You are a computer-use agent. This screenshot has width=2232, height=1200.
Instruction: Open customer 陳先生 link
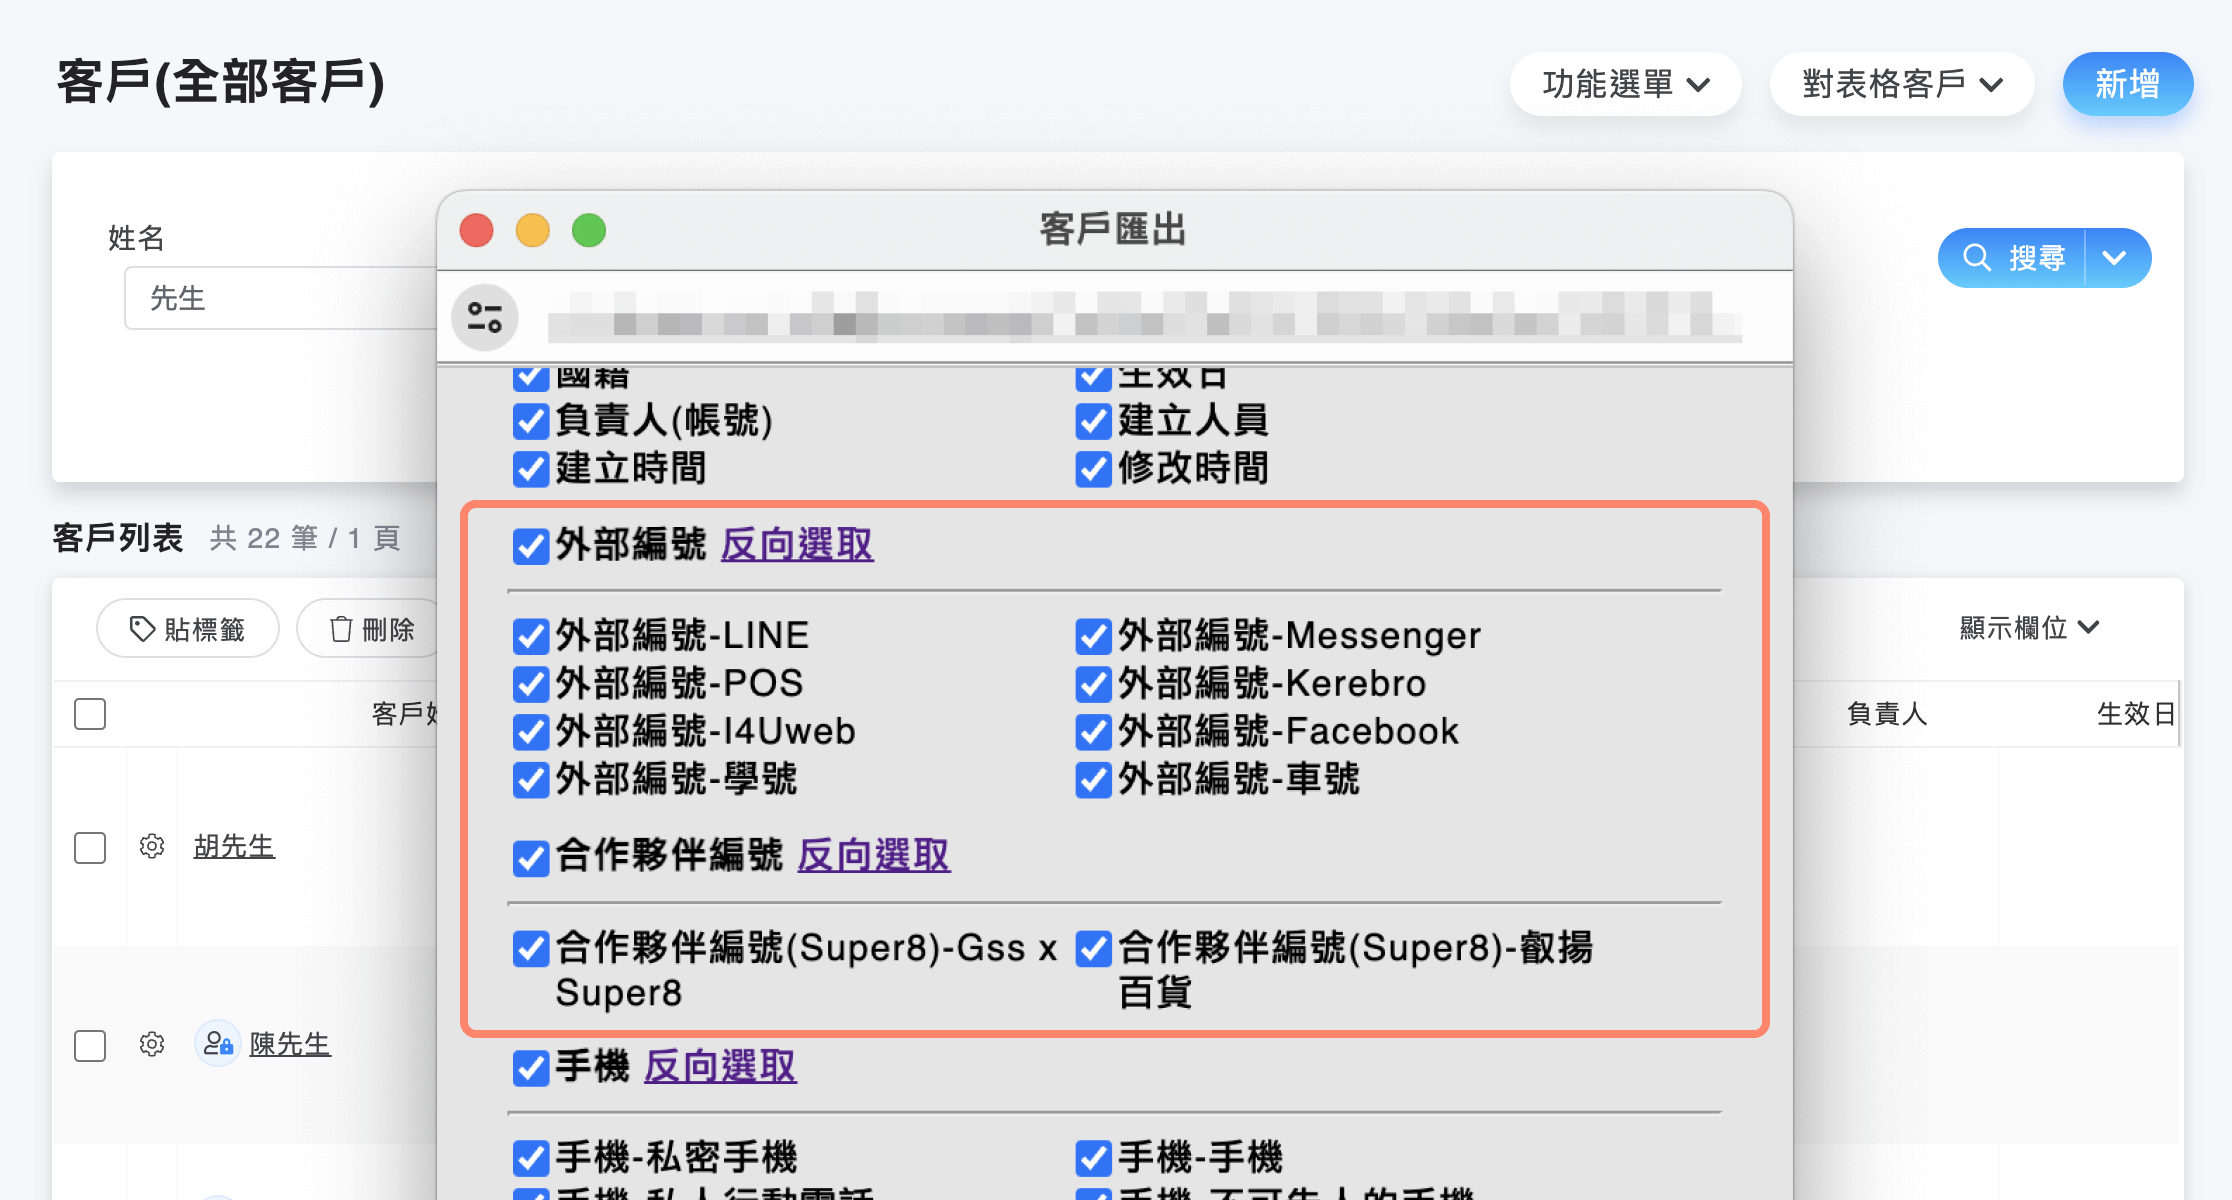point(290,1044)
